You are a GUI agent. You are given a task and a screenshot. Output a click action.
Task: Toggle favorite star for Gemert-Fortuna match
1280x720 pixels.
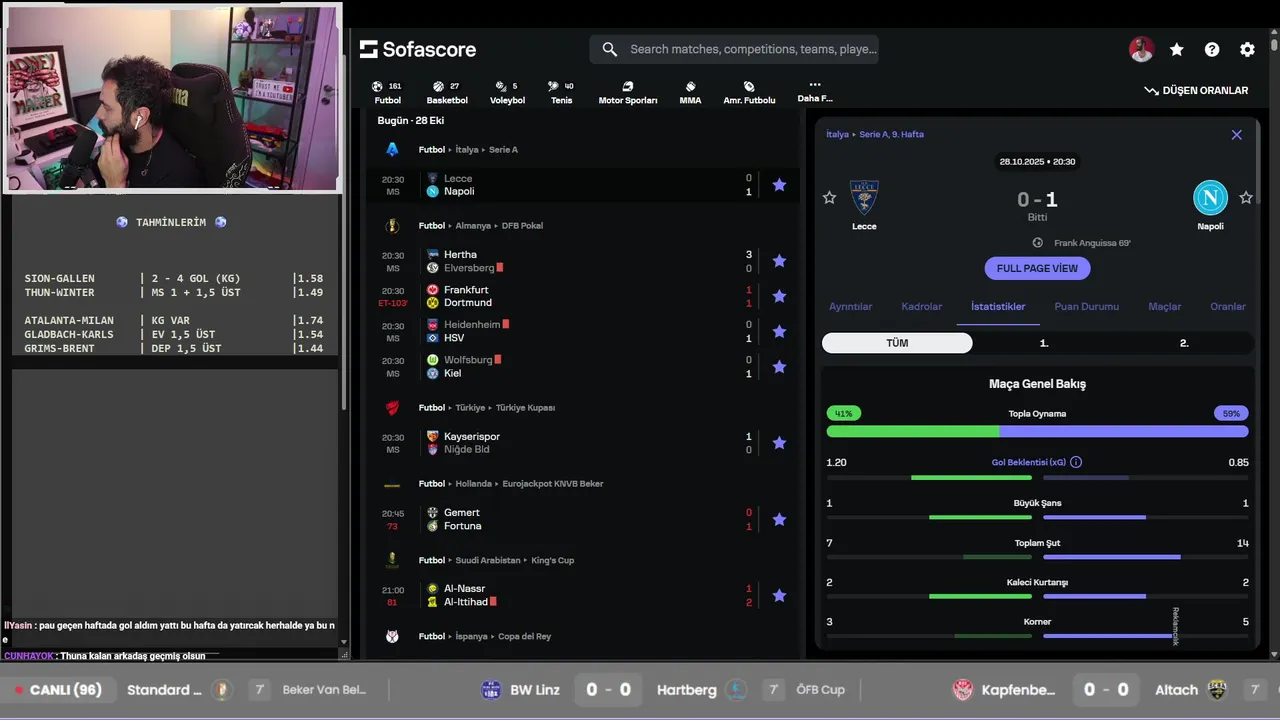[x=779, y=519]
